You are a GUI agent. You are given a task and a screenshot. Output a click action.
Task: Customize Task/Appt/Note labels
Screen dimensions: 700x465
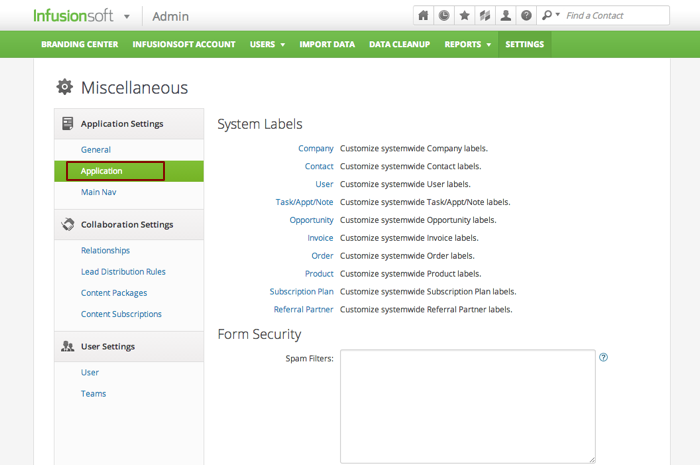(304, 202)
